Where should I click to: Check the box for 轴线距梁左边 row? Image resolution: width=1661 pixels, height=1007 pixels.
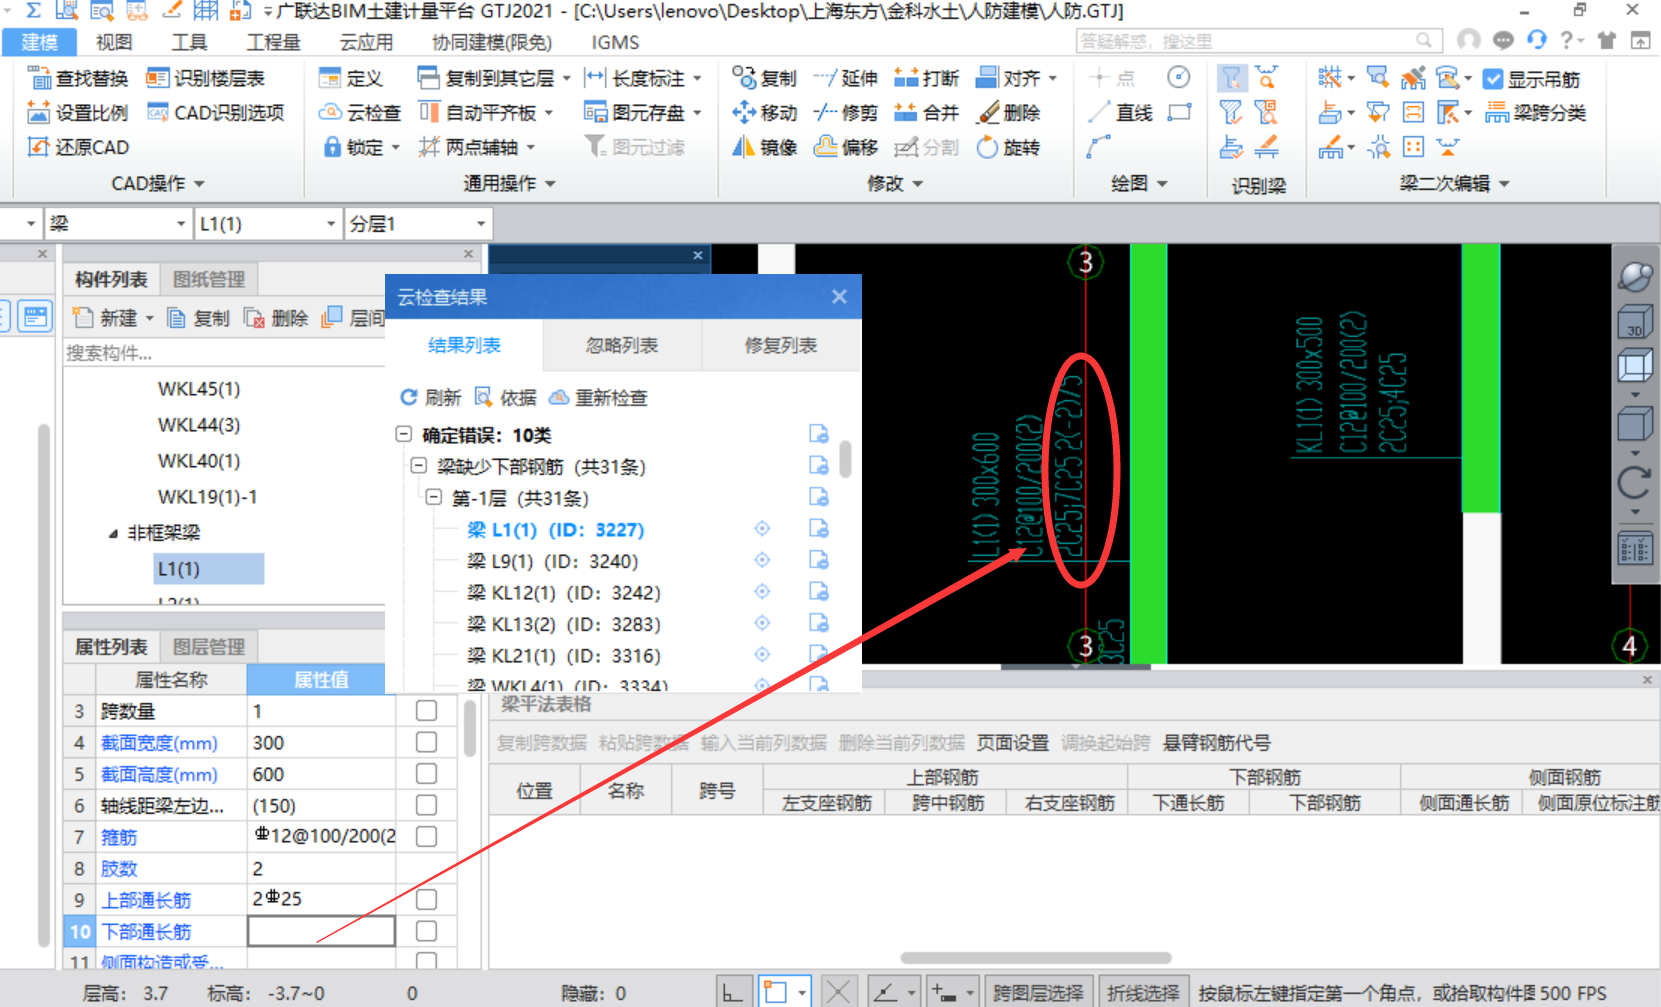[x=426, y=805]
